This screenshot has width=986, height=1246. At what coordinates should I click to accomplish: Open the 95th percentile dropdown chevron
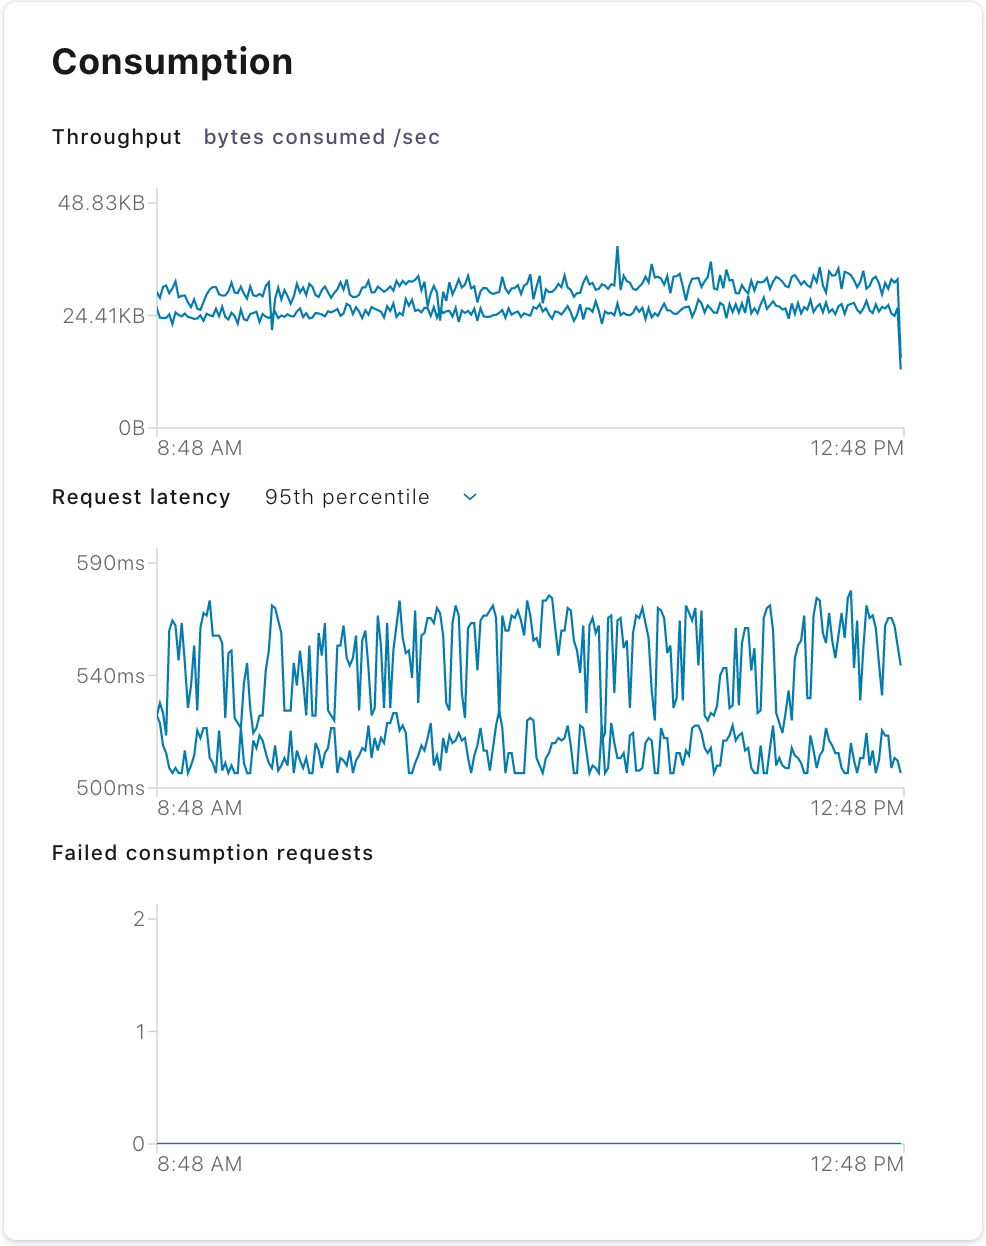470,497
